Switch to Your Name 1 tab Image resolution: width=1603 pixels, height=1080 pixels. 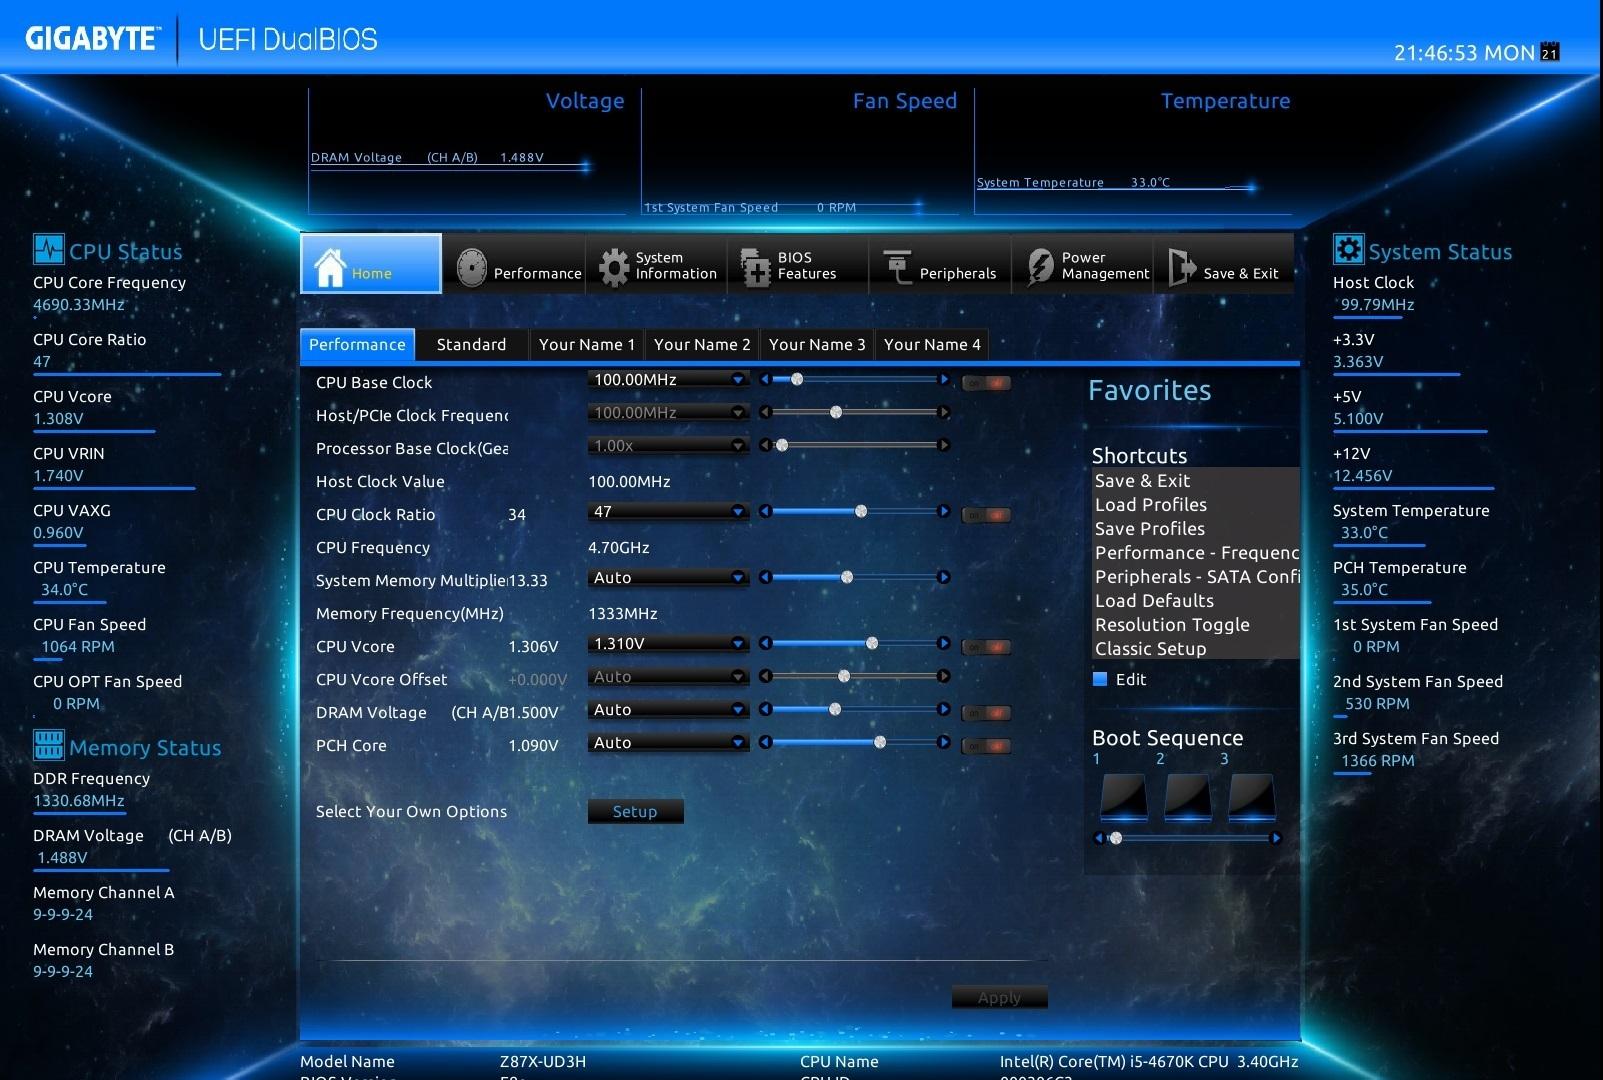tap(587, 344)
